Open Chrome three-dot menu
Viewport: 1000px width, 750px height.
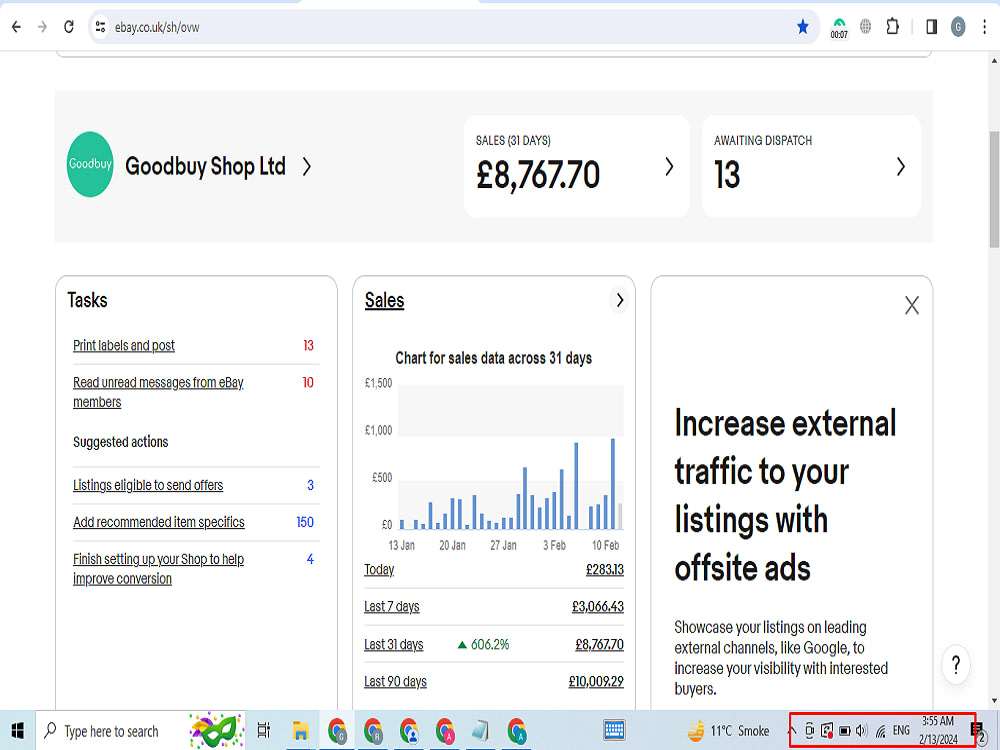coord(985,27)
